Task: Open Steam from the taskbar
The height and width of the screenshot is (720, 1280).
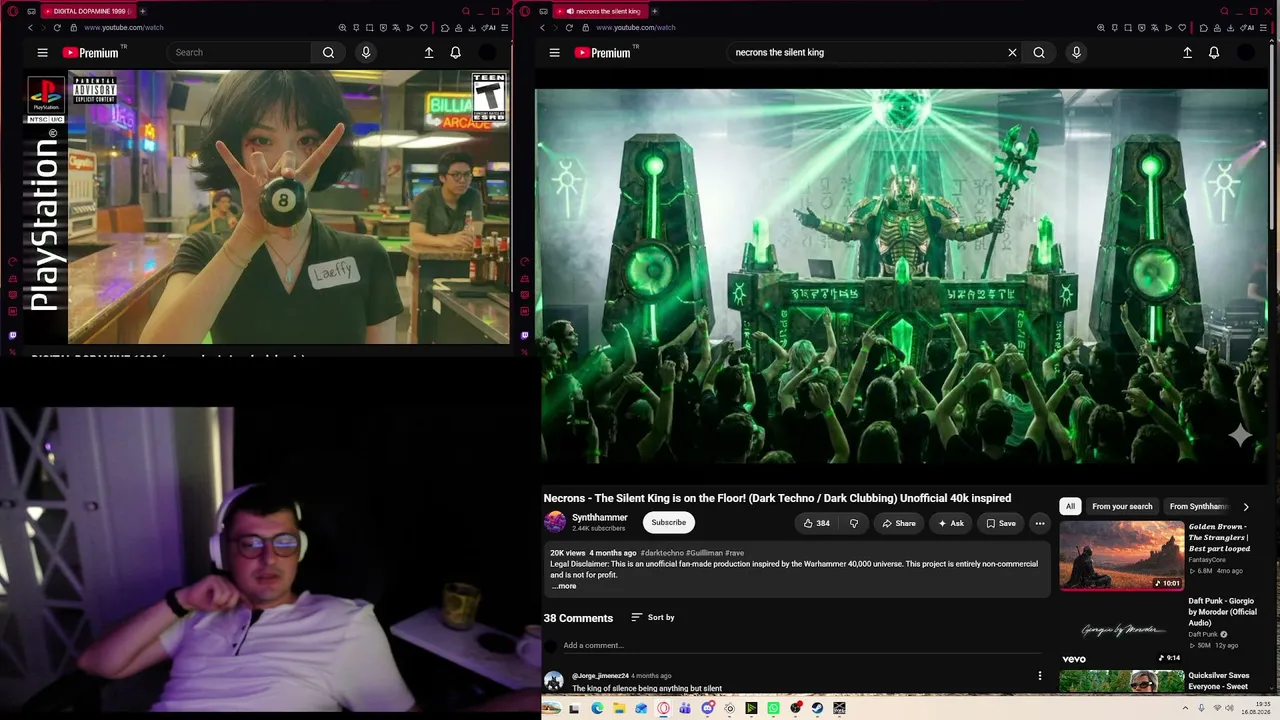Action: click(x=817, y=709)
